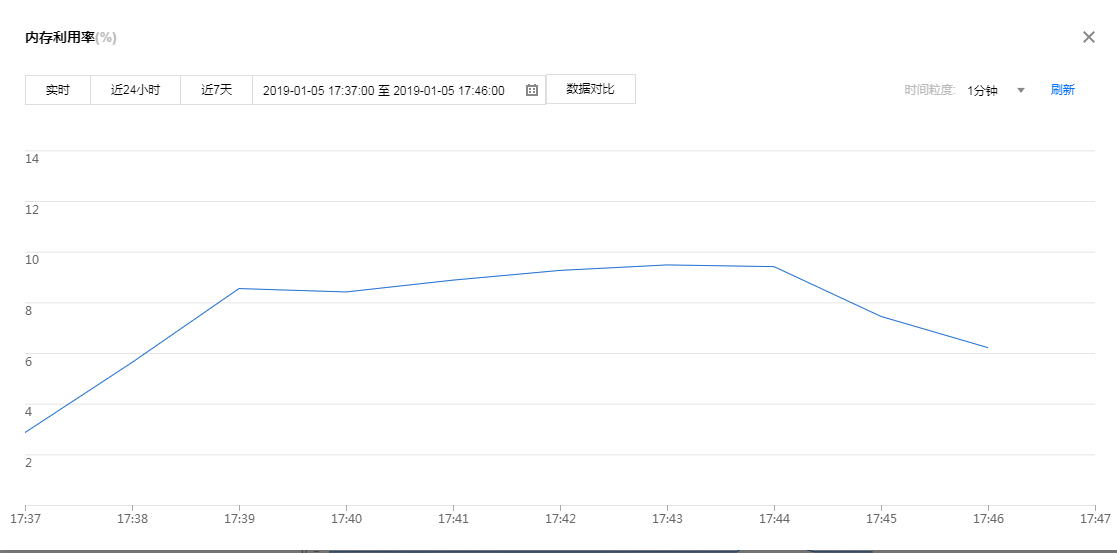Open the 数据对比 comparison button
This screenshot has width=1117, height=553.
(590, 89)
